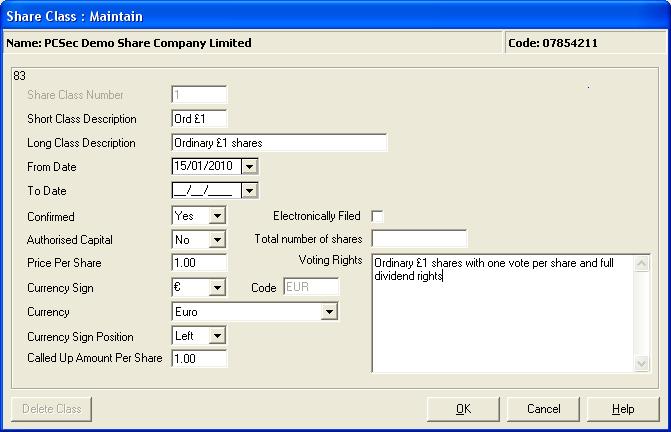Image resolution: width=671 pixels, height=432 pixels.
Task: Expand the Confirmed Yes dropdown
Action: (x=217, y=216)
